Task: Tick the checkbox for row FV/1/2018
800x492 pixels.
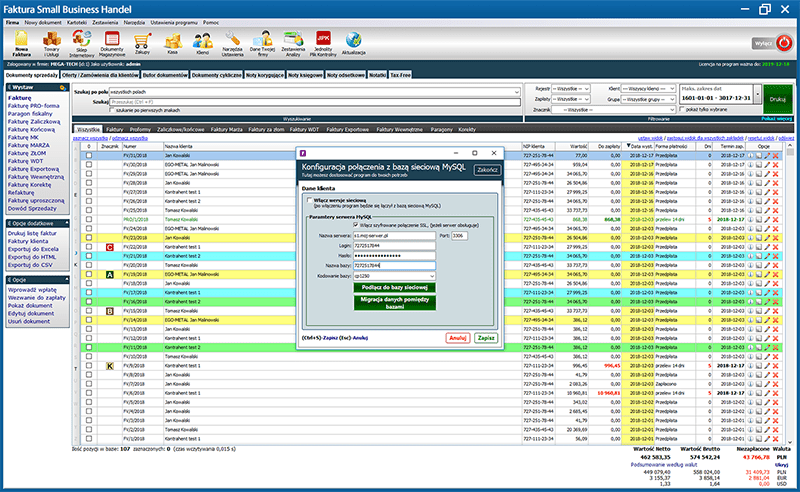Action: point(89,439)
